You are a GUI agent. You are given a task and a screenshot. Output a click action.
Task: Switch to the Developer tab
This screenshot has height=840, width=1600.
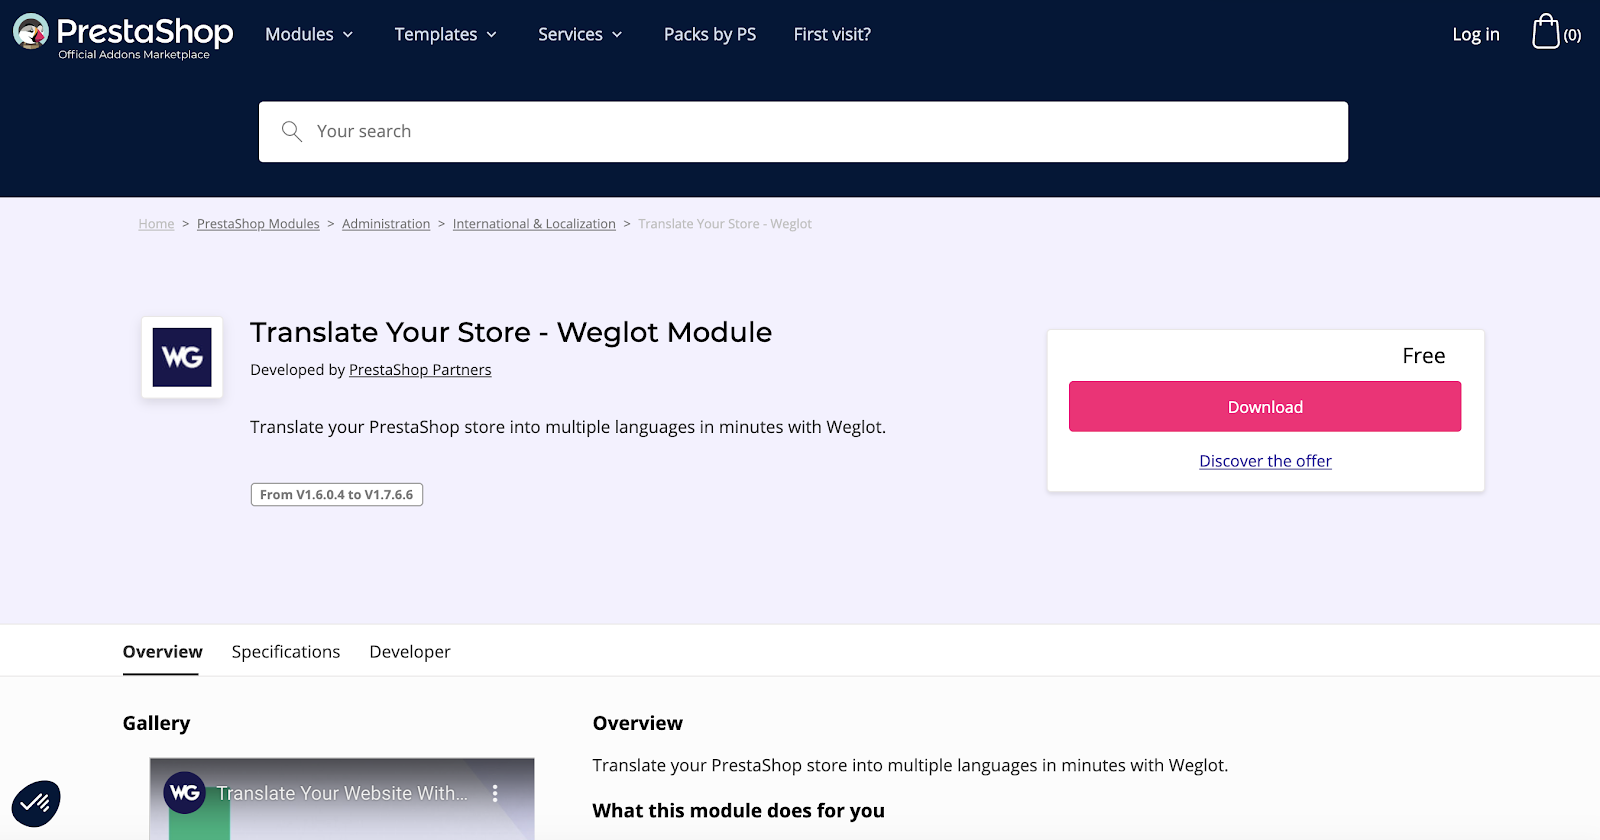(410, 652)
